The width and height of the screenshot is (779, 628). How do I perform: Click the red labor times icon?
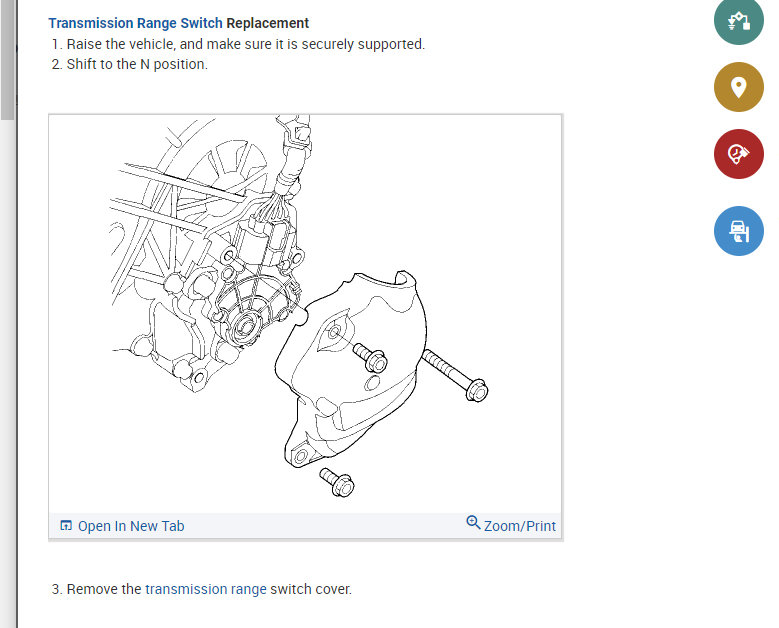[x=738, y=154]
